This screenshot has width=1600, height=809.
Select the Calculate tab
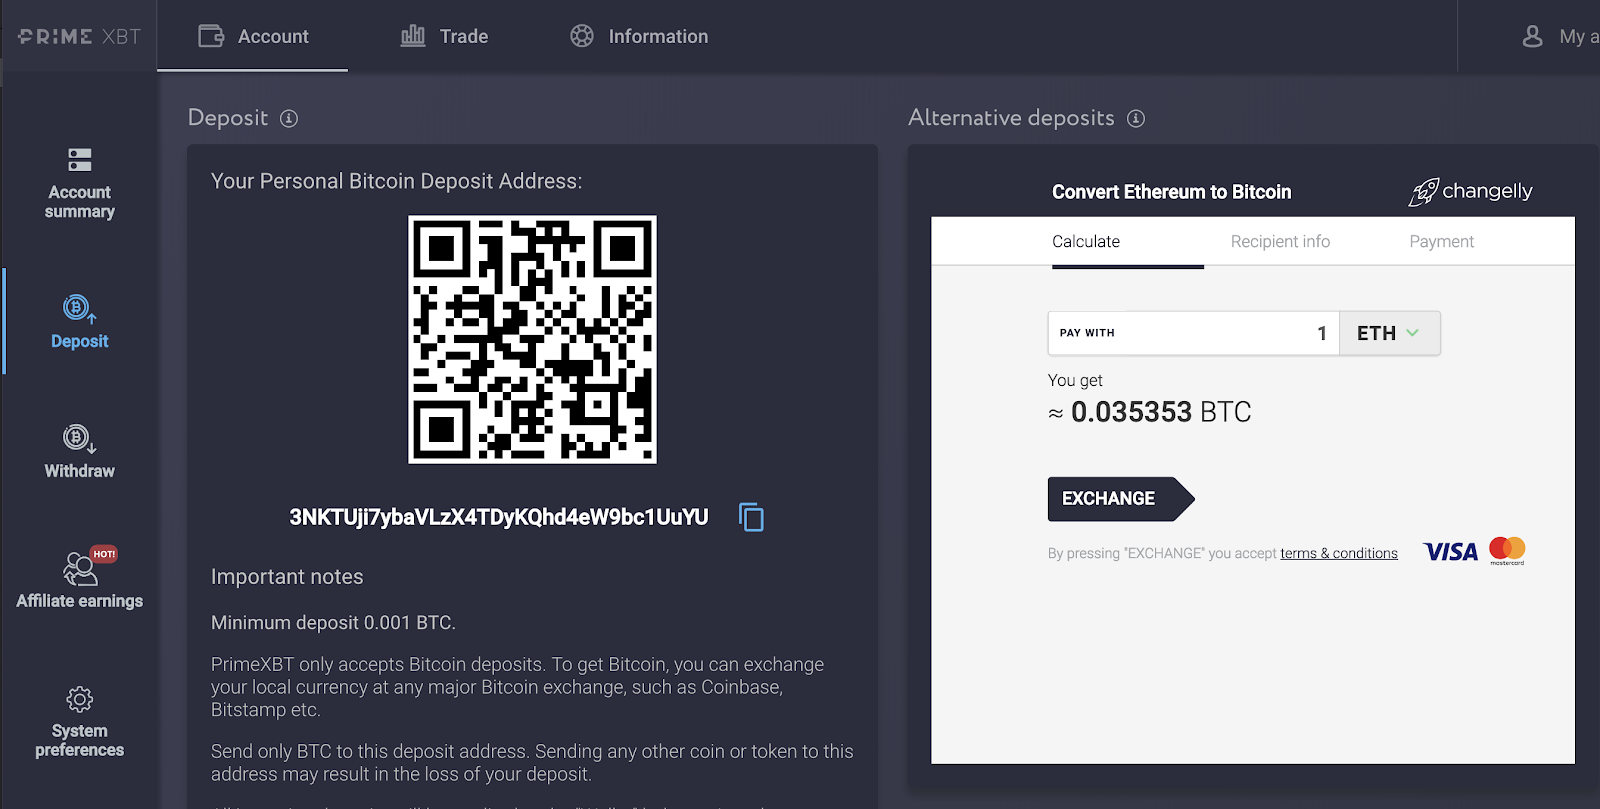[x=1086, y=242]
